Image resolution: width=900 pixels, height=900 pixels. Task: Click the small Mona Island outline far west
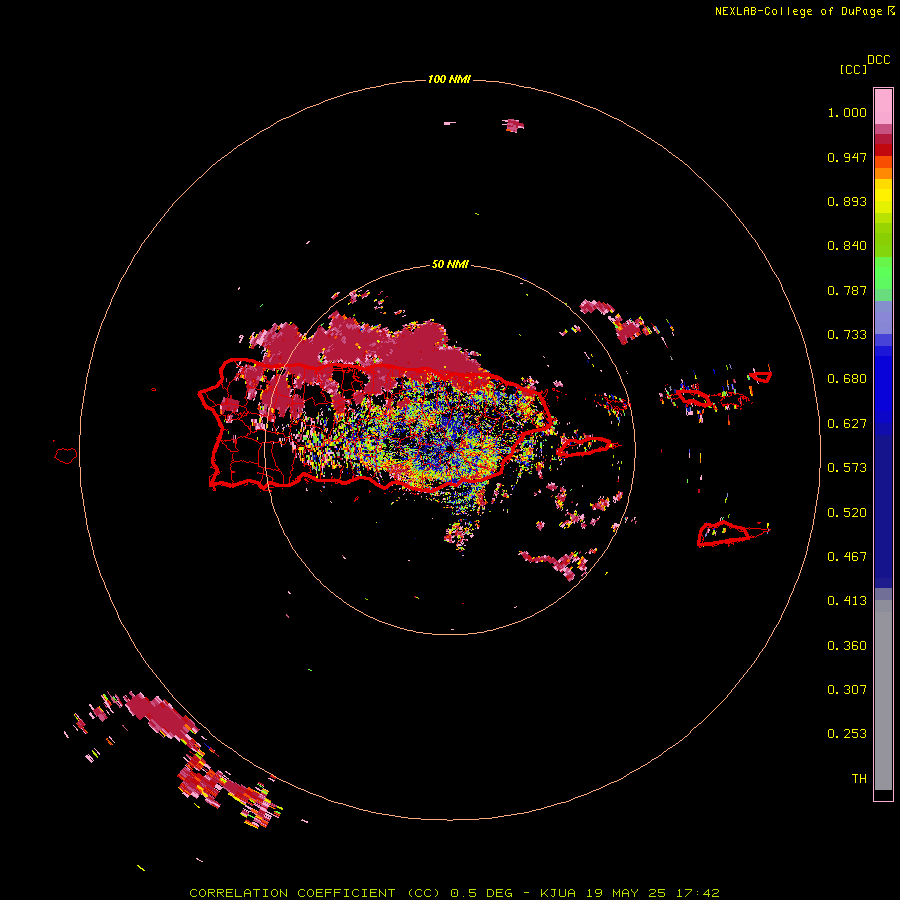coord(66,456)
